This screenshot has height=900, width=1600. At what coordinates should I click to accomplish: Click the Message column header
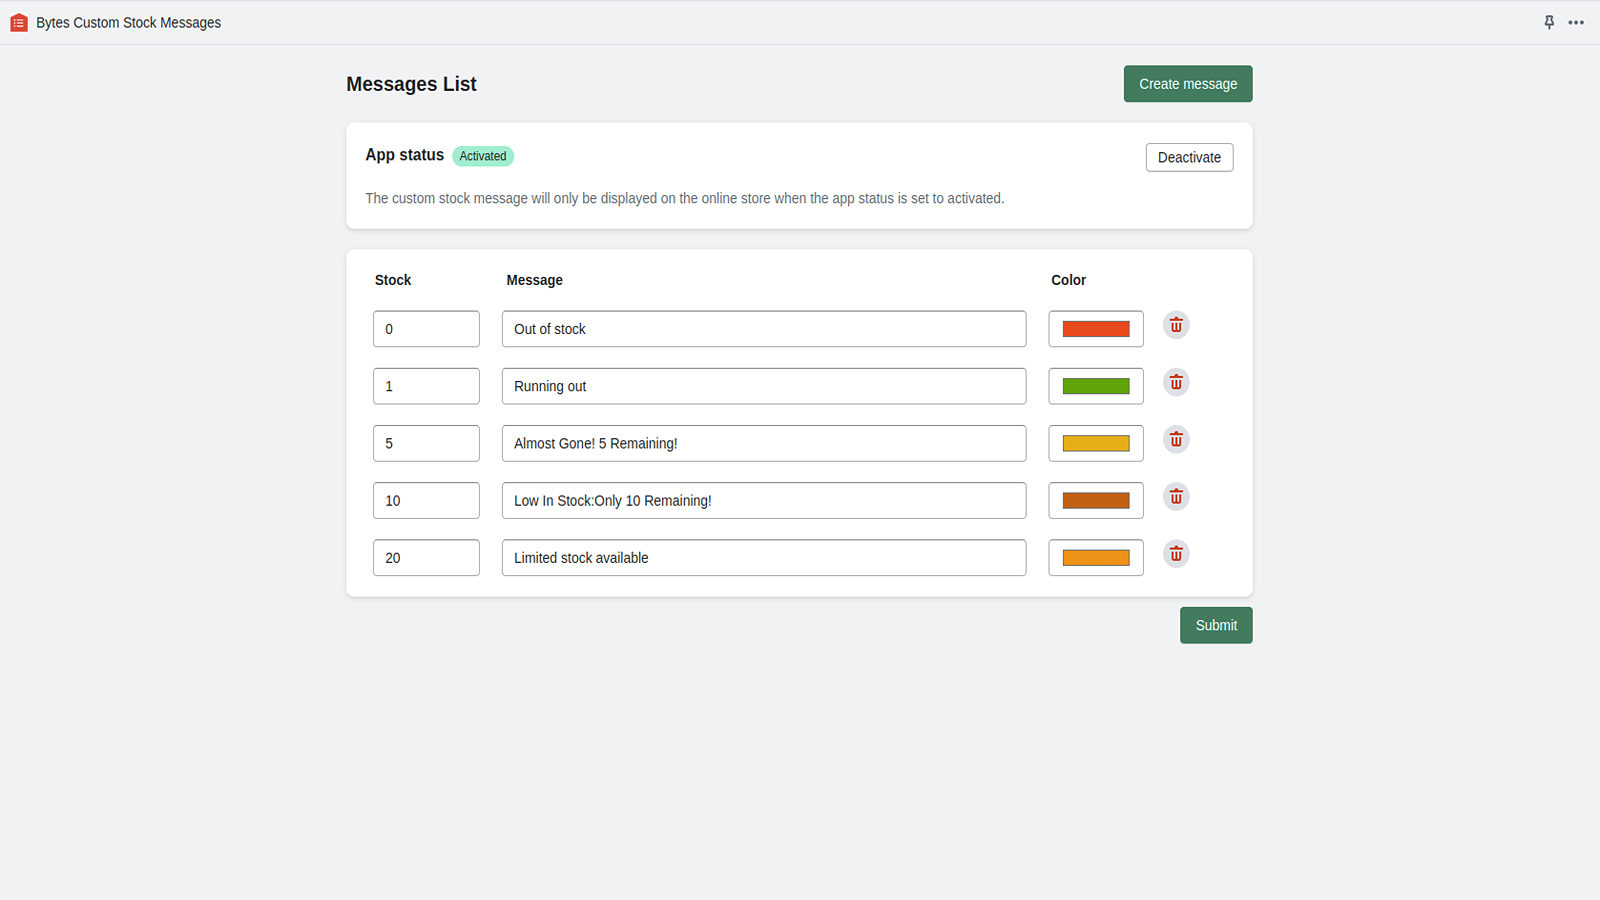[x=534, y=280]
